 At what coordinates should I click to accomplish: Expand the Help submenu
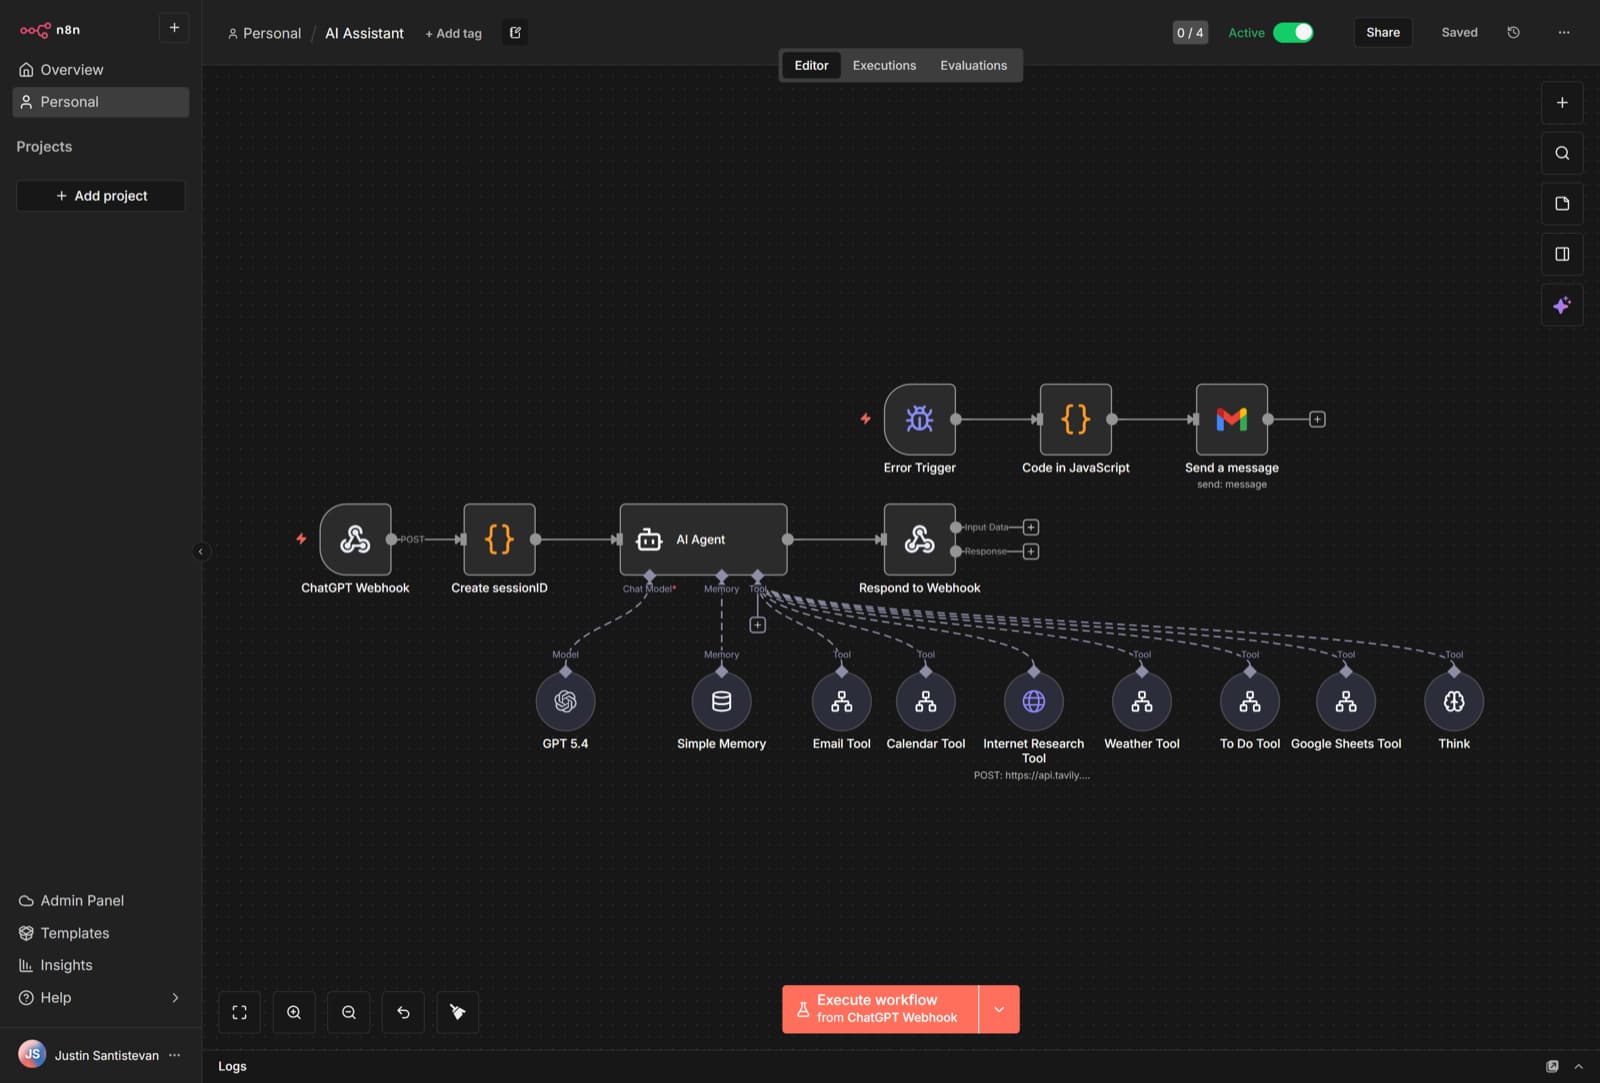175,997
